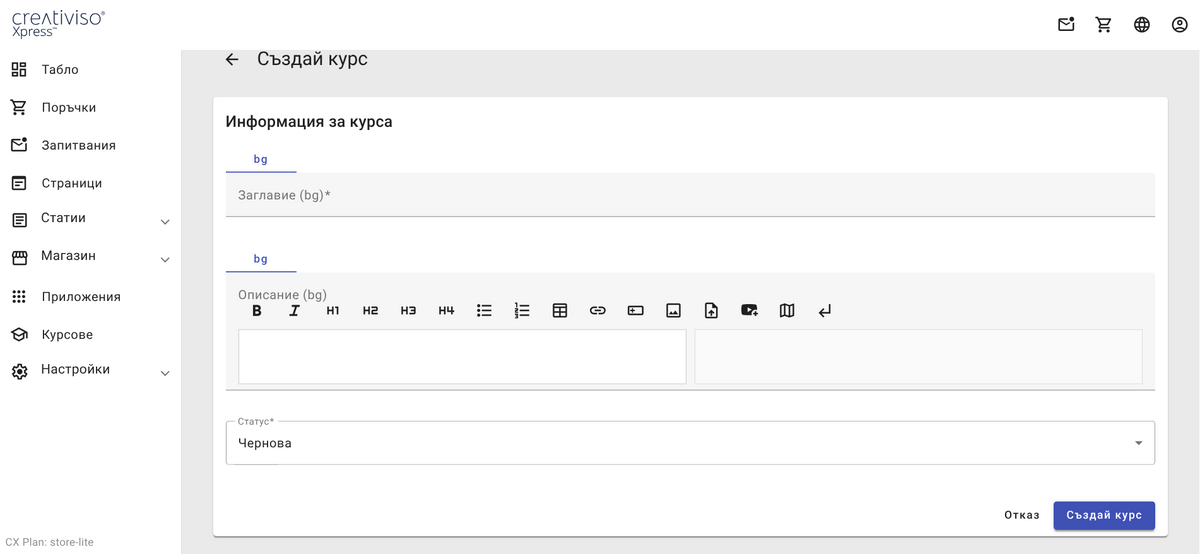Click the upload file icon
Screen dimensions: 1200x554
(x=711, y=311)
